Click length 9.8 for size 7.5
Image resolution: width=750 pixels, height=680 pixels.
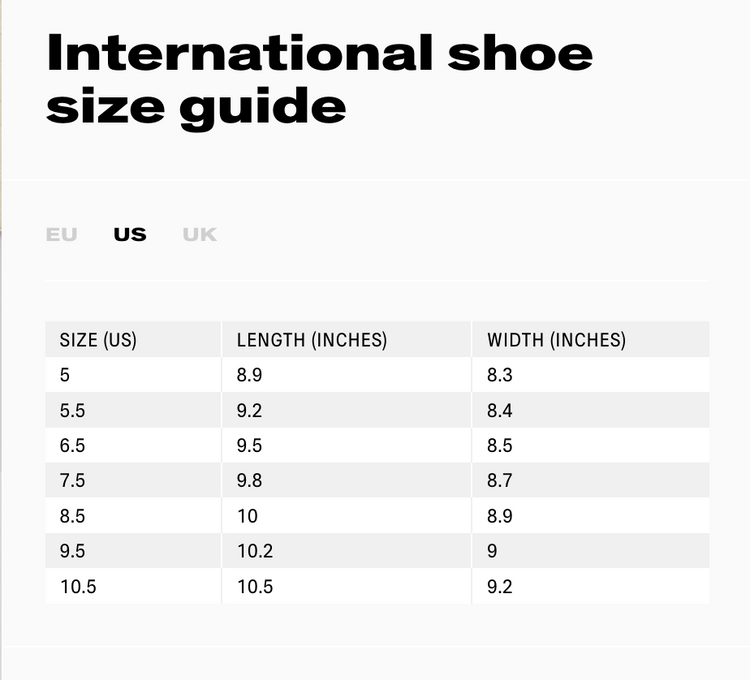[x=250, y=481]
